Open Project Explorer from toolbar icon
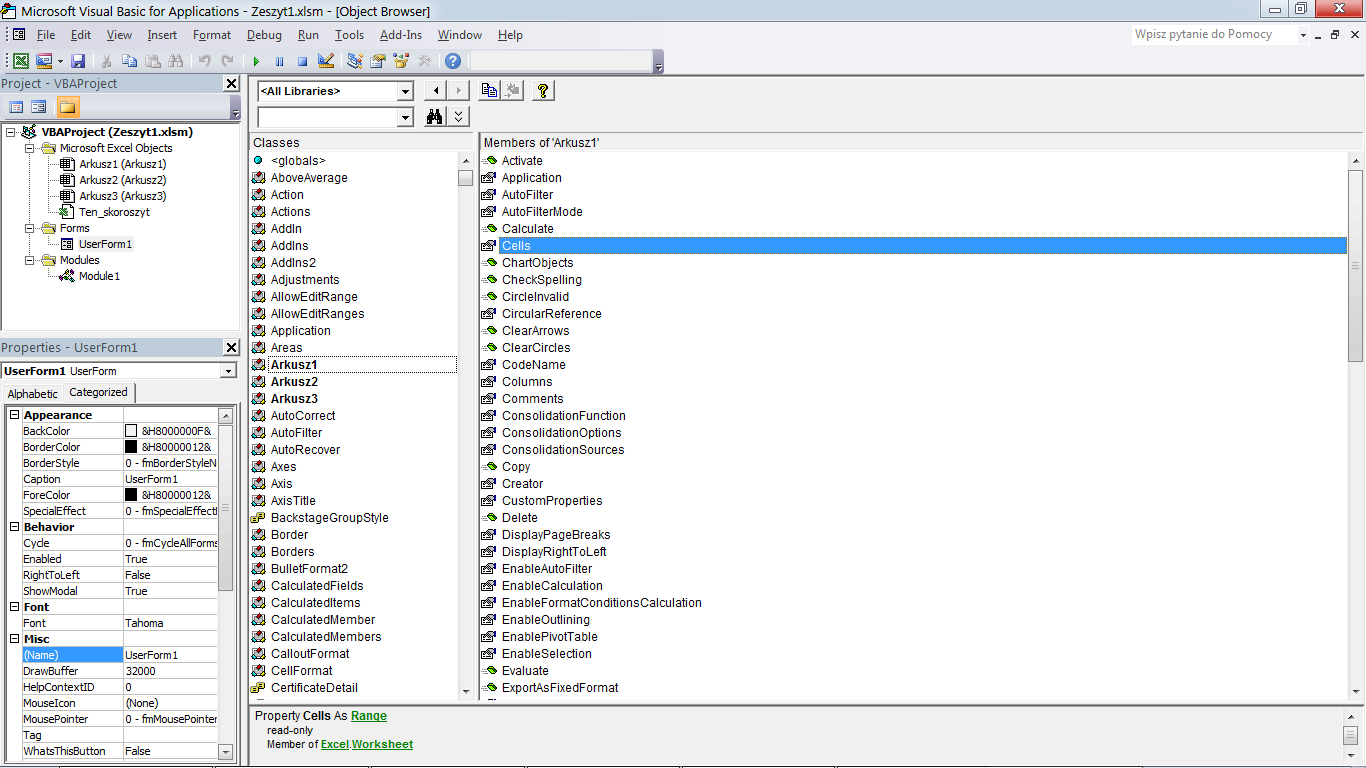Screen dimensions: 1366x768 355,61
